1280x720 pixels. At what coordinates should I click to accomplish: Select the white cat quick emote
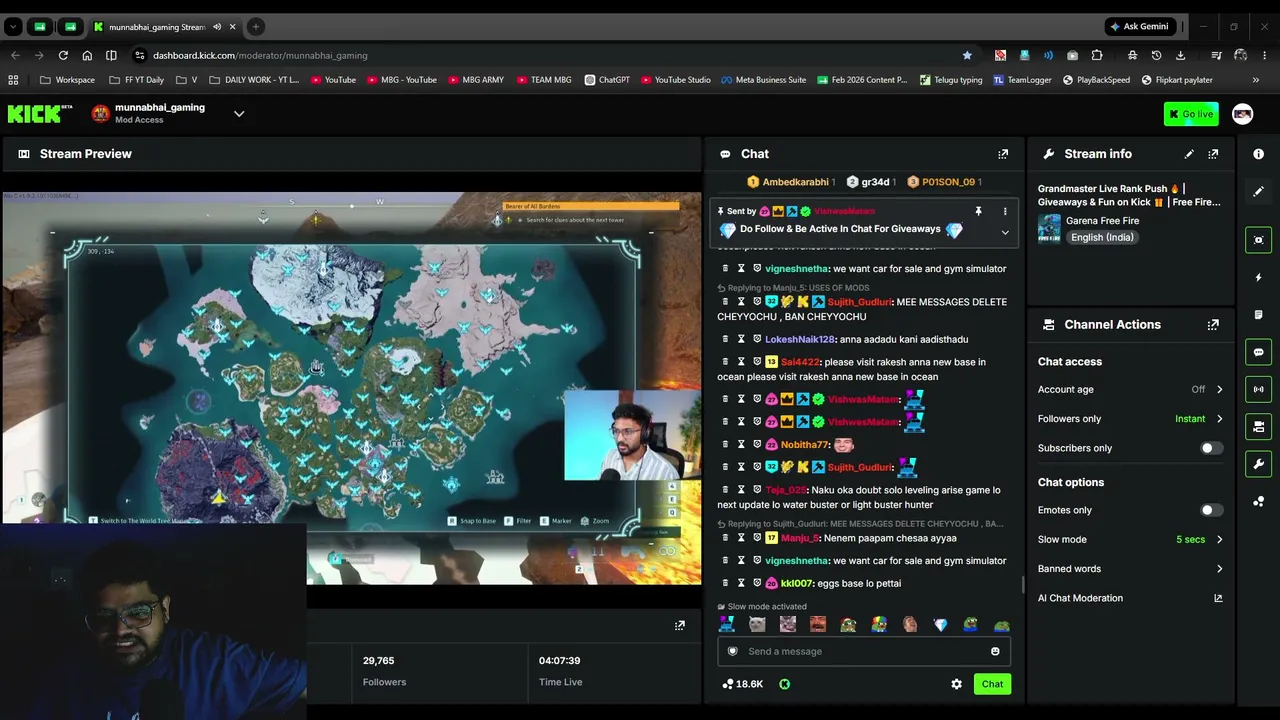(x=757, y=625)
